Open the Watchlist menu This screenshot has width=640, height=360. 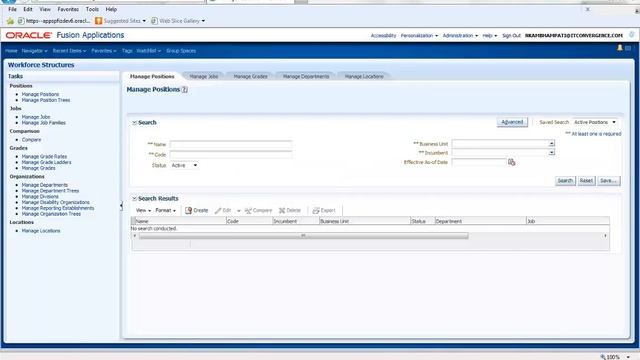tap(149, 51)
